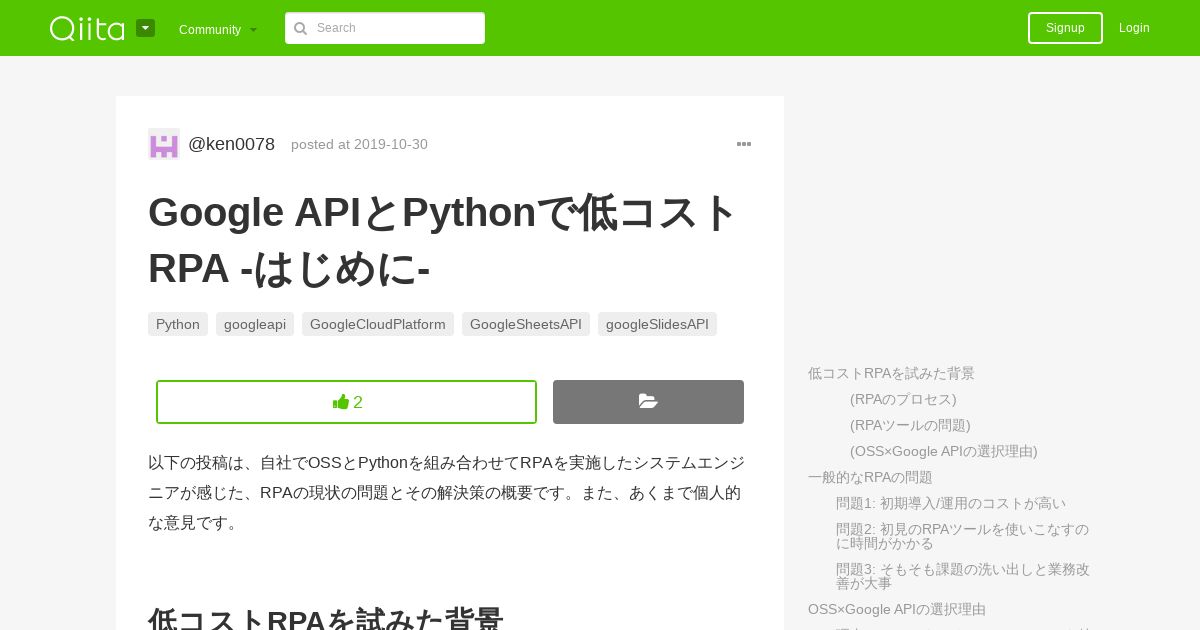Open the Login link
1200x630 pixels.
[1134, 28]
